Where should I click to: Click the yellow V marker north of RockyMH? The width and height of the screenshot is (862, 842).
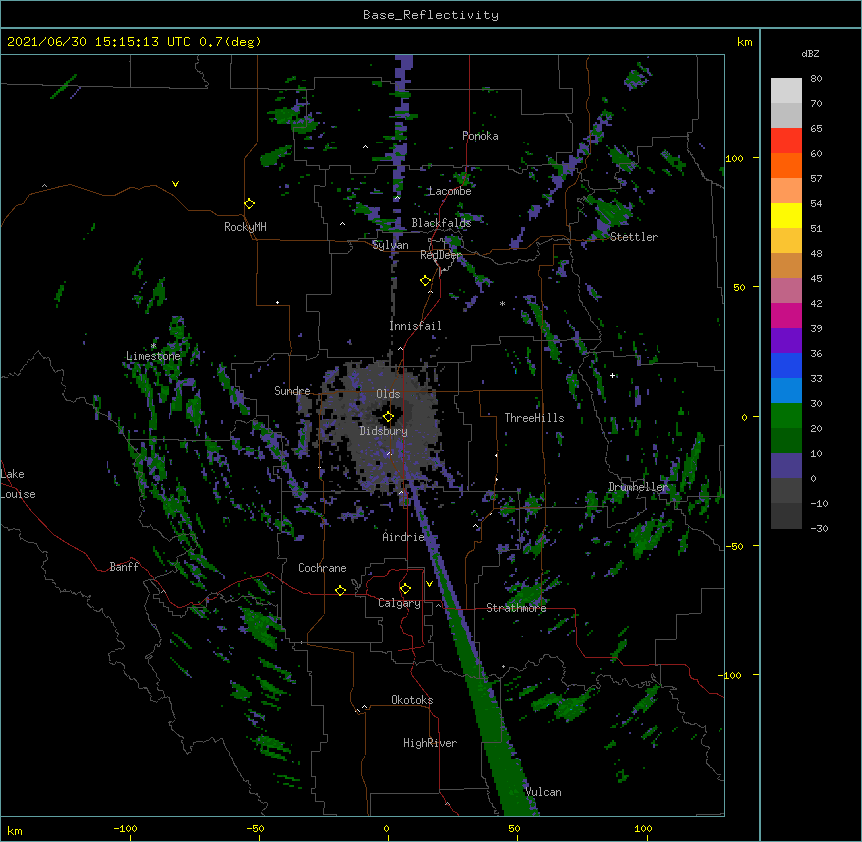tap(175, 184)
